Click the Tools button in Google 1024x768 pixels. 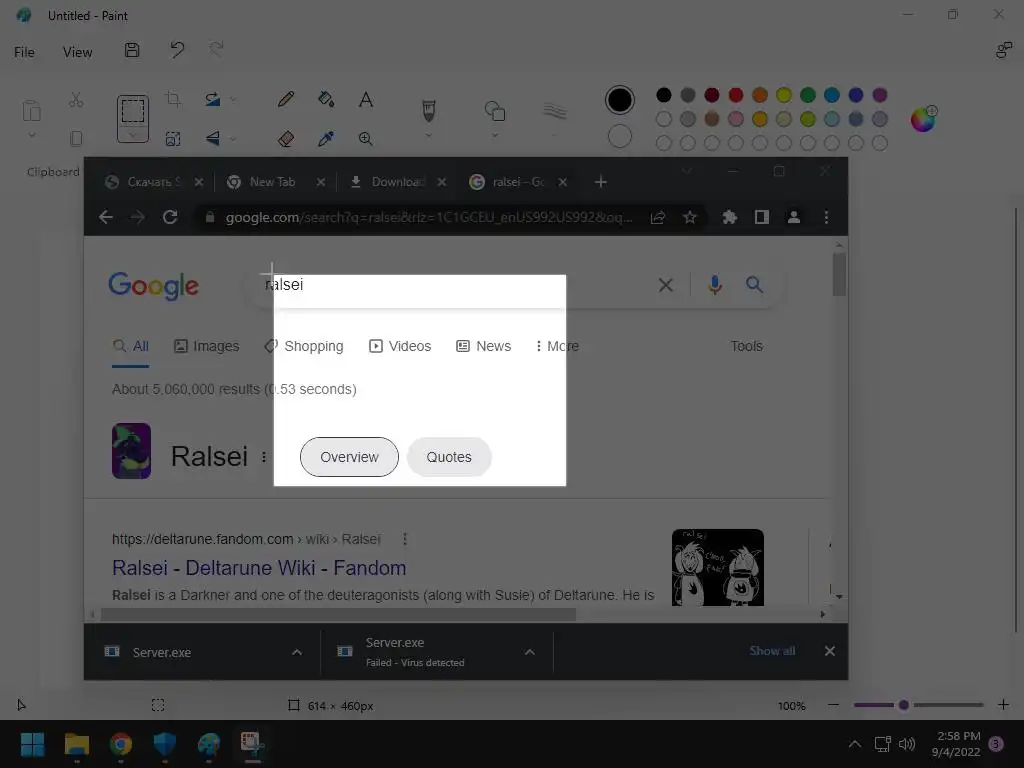[x=746, y=346]
